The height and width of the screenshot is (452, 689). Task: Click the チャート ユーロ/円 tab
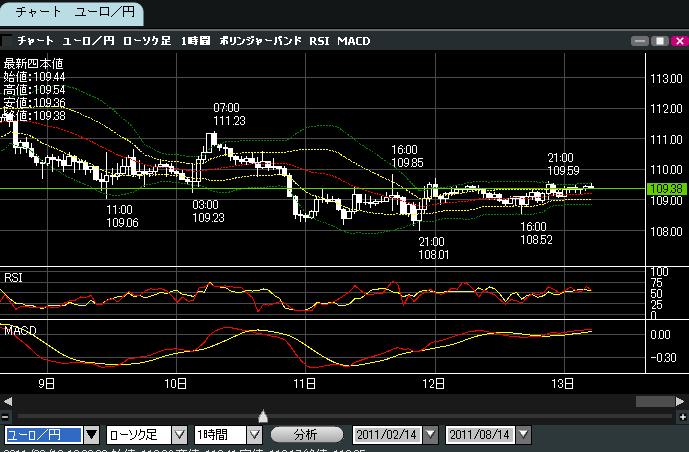tap(72, 13)
